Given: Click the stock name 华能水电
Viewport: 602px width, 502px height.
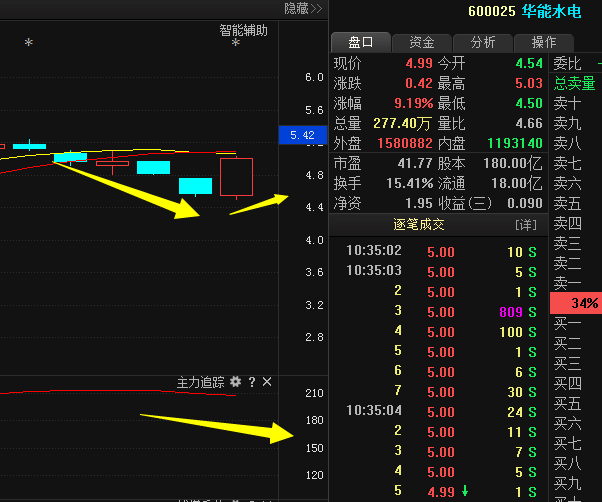Looking at the screenshot, I should tap(551, 12).
